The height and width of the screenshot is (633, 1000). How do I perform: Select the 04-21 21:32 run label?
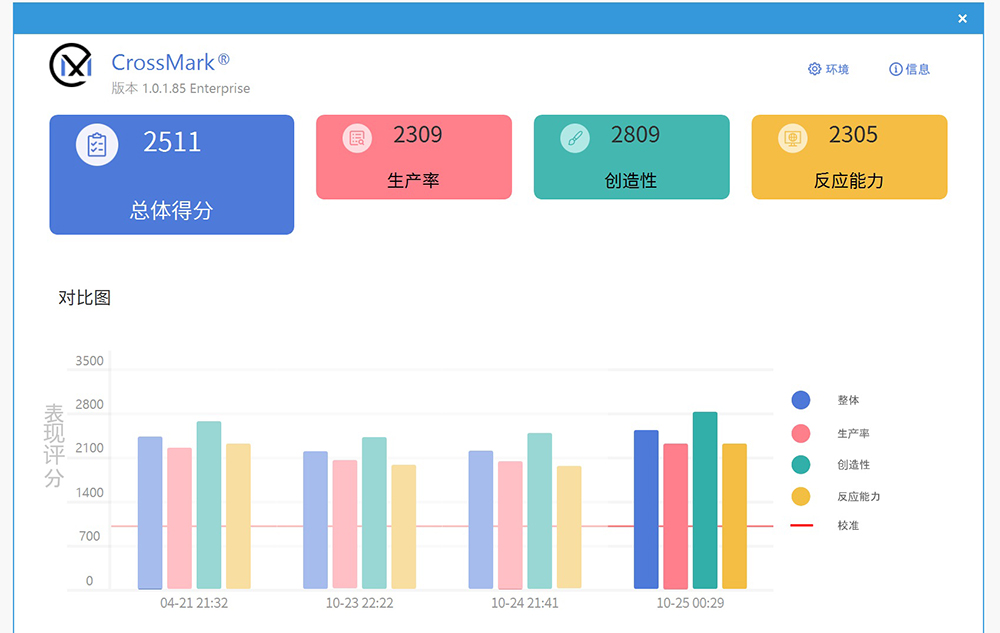pyautogui.click(x=194, y=603)
